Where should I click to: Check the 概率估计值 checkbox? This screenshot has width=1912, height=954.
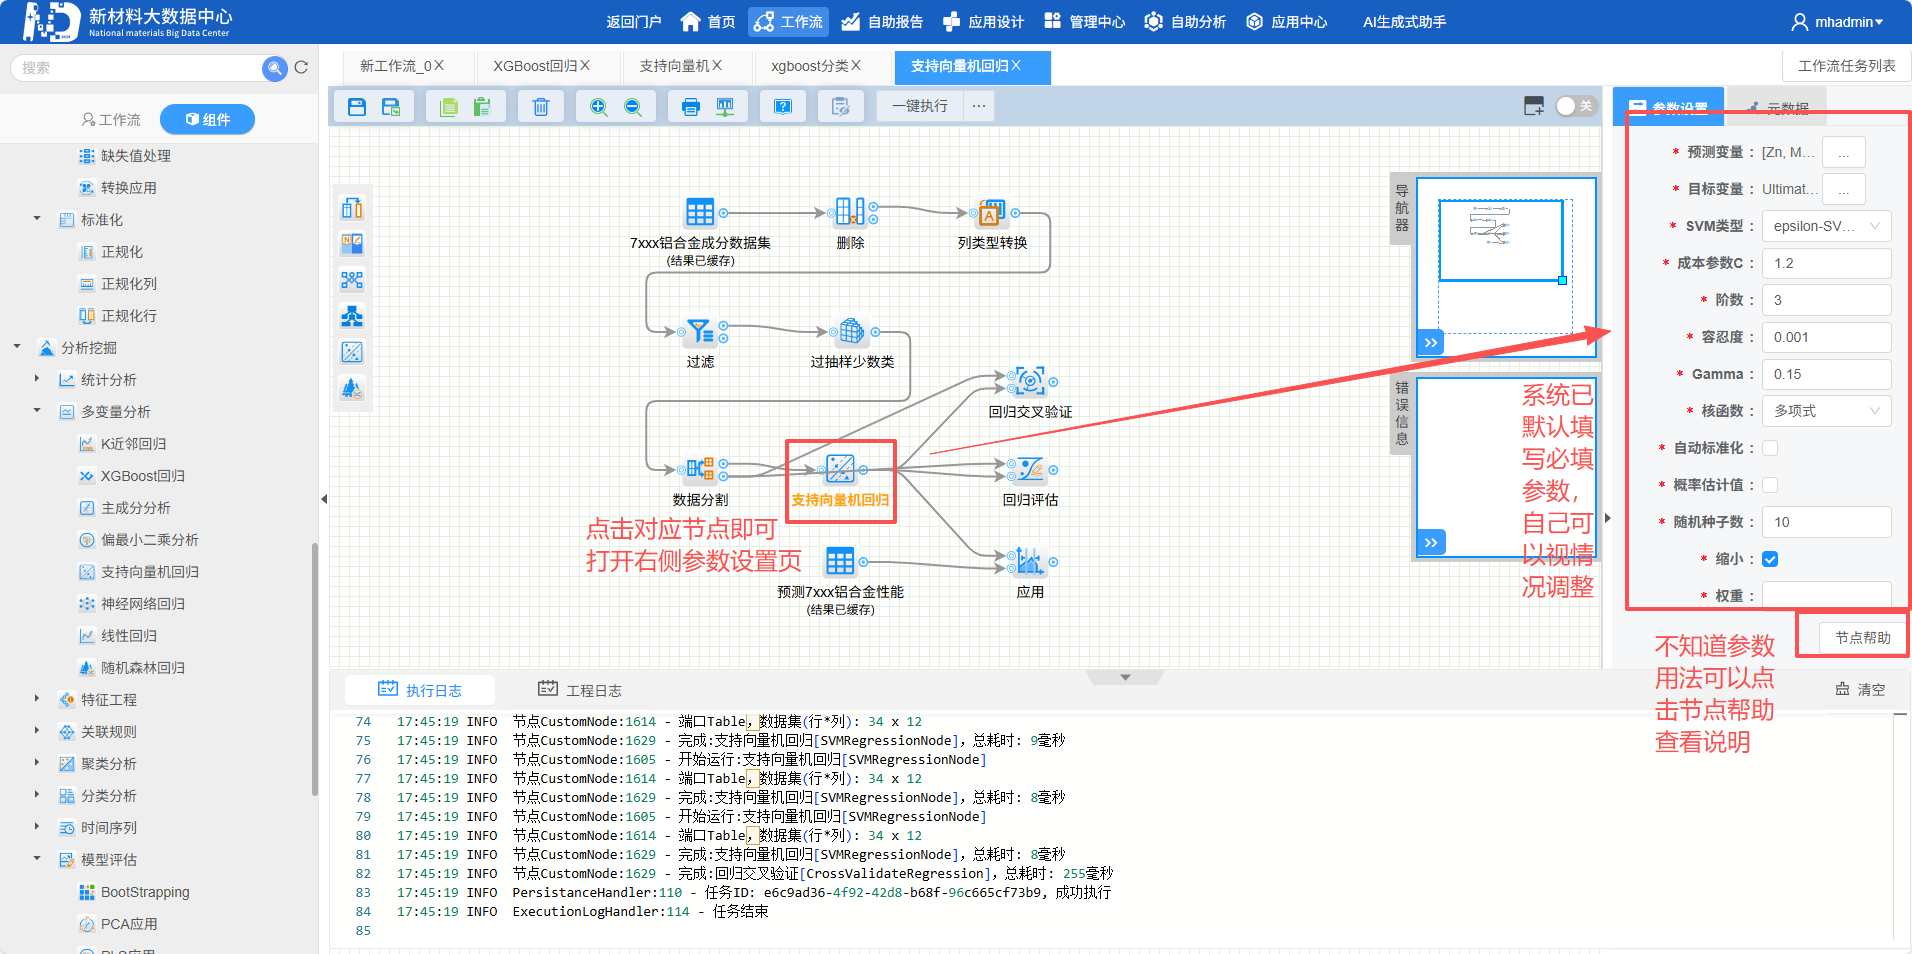(1770, 485)
